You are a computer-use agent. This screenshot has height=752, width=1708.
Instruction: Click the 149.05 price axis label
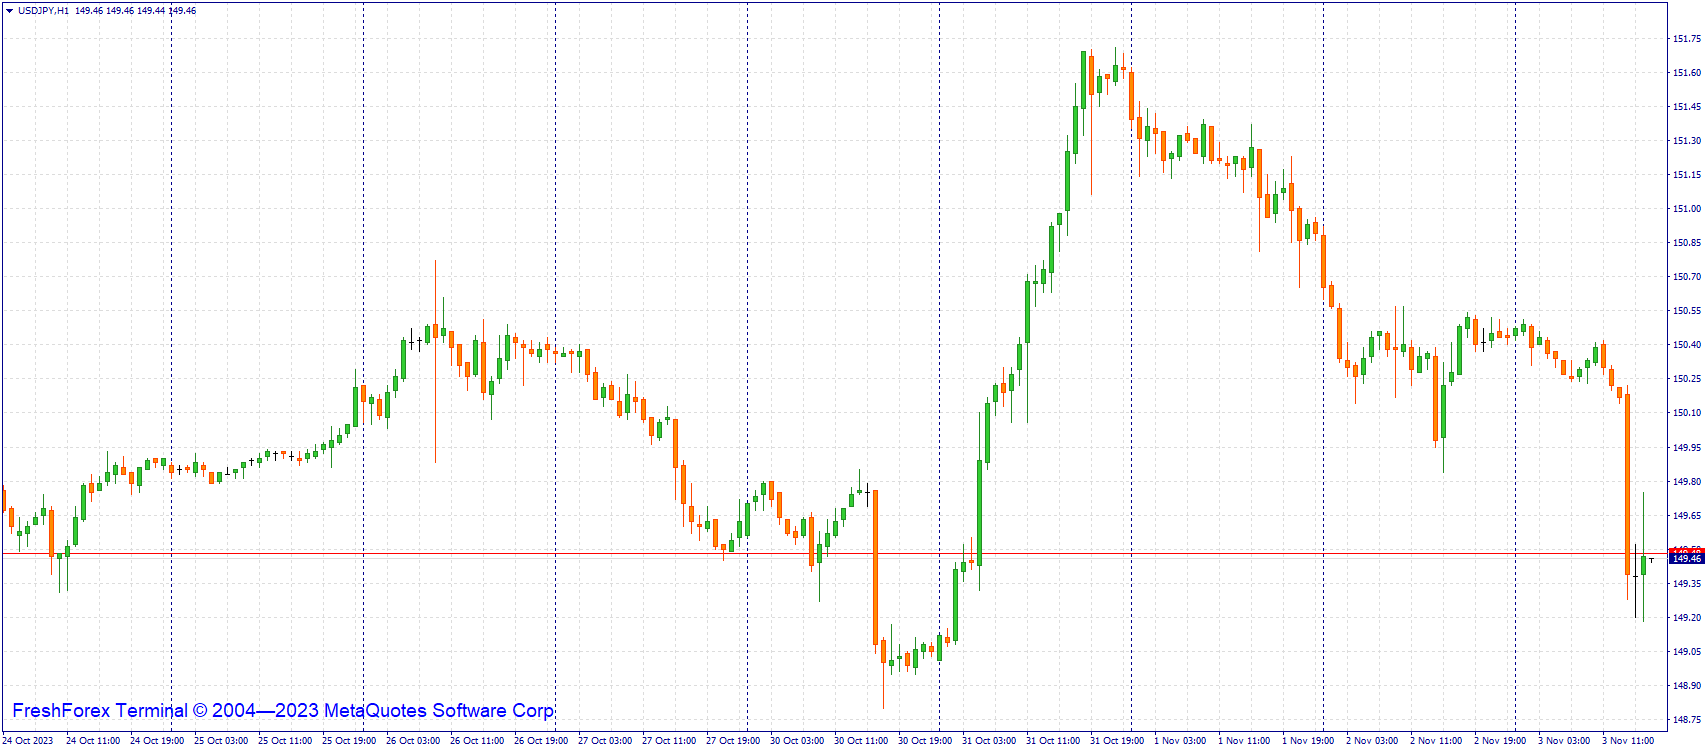click(x=1687, y=652)
